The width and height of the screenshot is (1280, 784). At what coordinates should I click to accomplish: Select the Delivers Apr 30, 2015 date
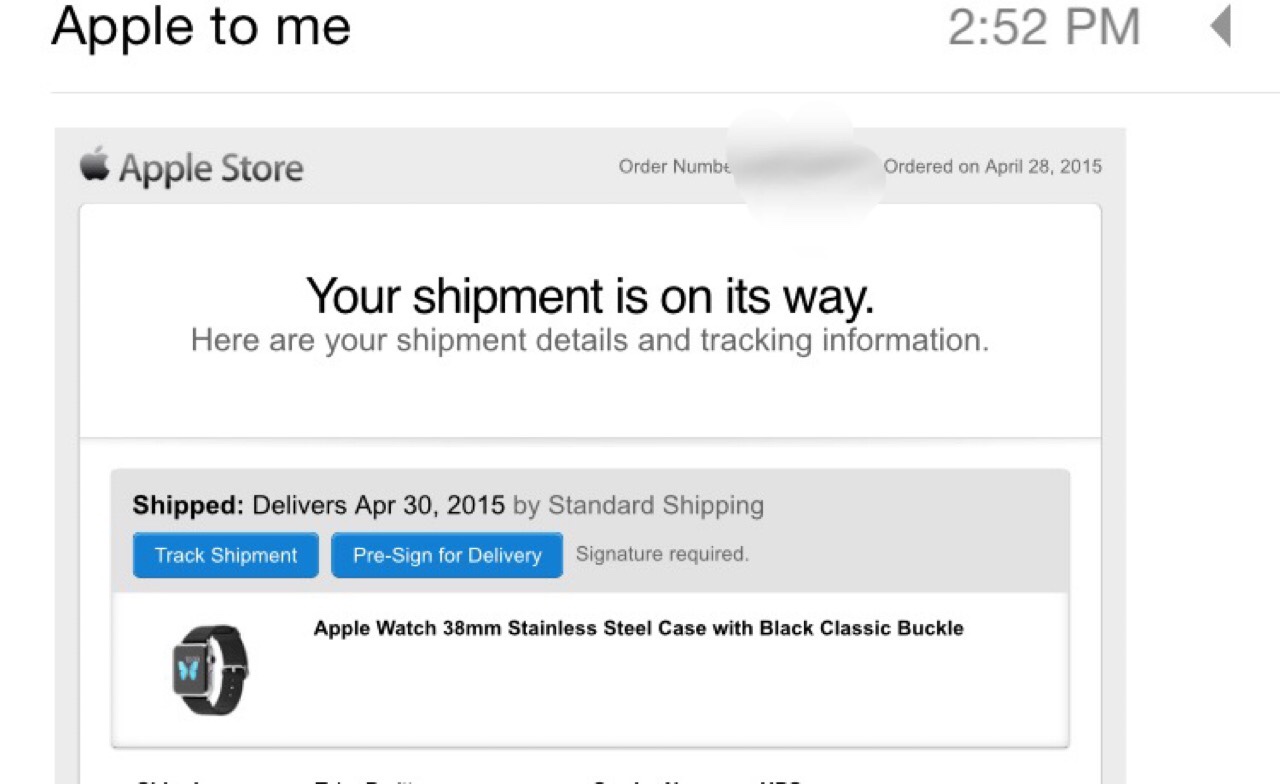(x=378, y=505)
